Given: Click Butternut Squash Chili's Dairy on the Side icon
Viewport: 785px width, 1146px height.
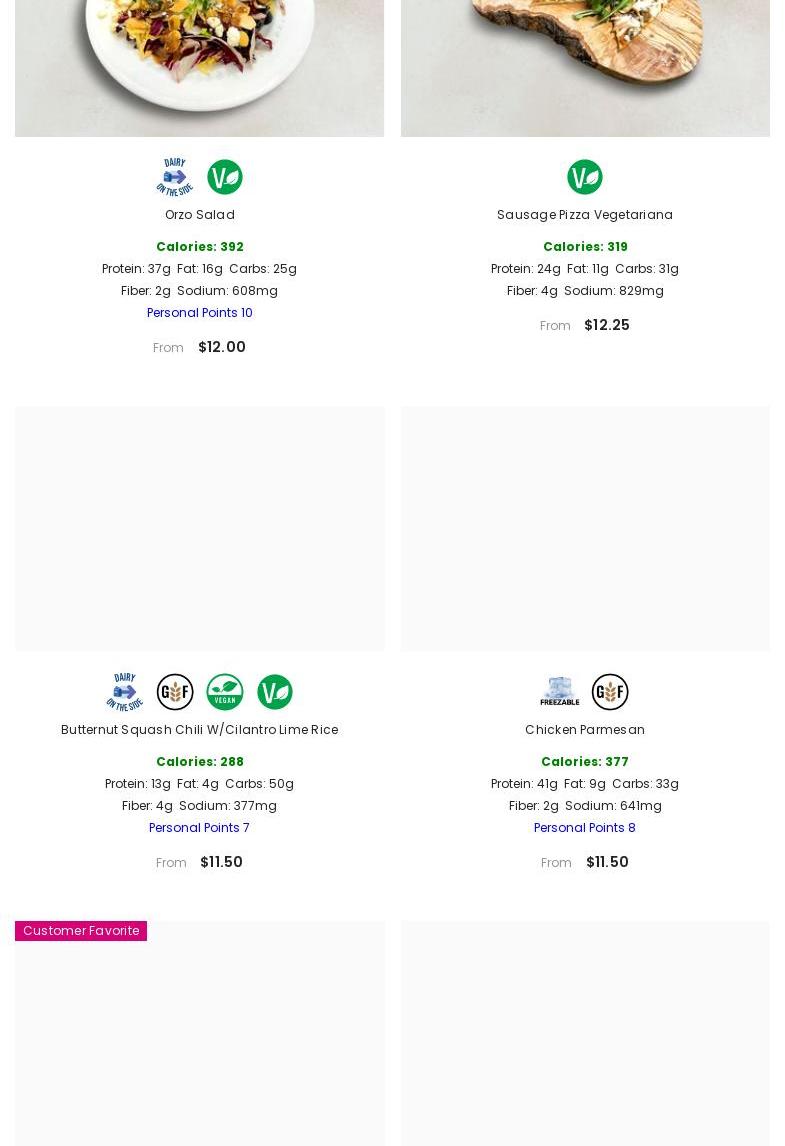Looking at the screenshot, I should (125, 692).
